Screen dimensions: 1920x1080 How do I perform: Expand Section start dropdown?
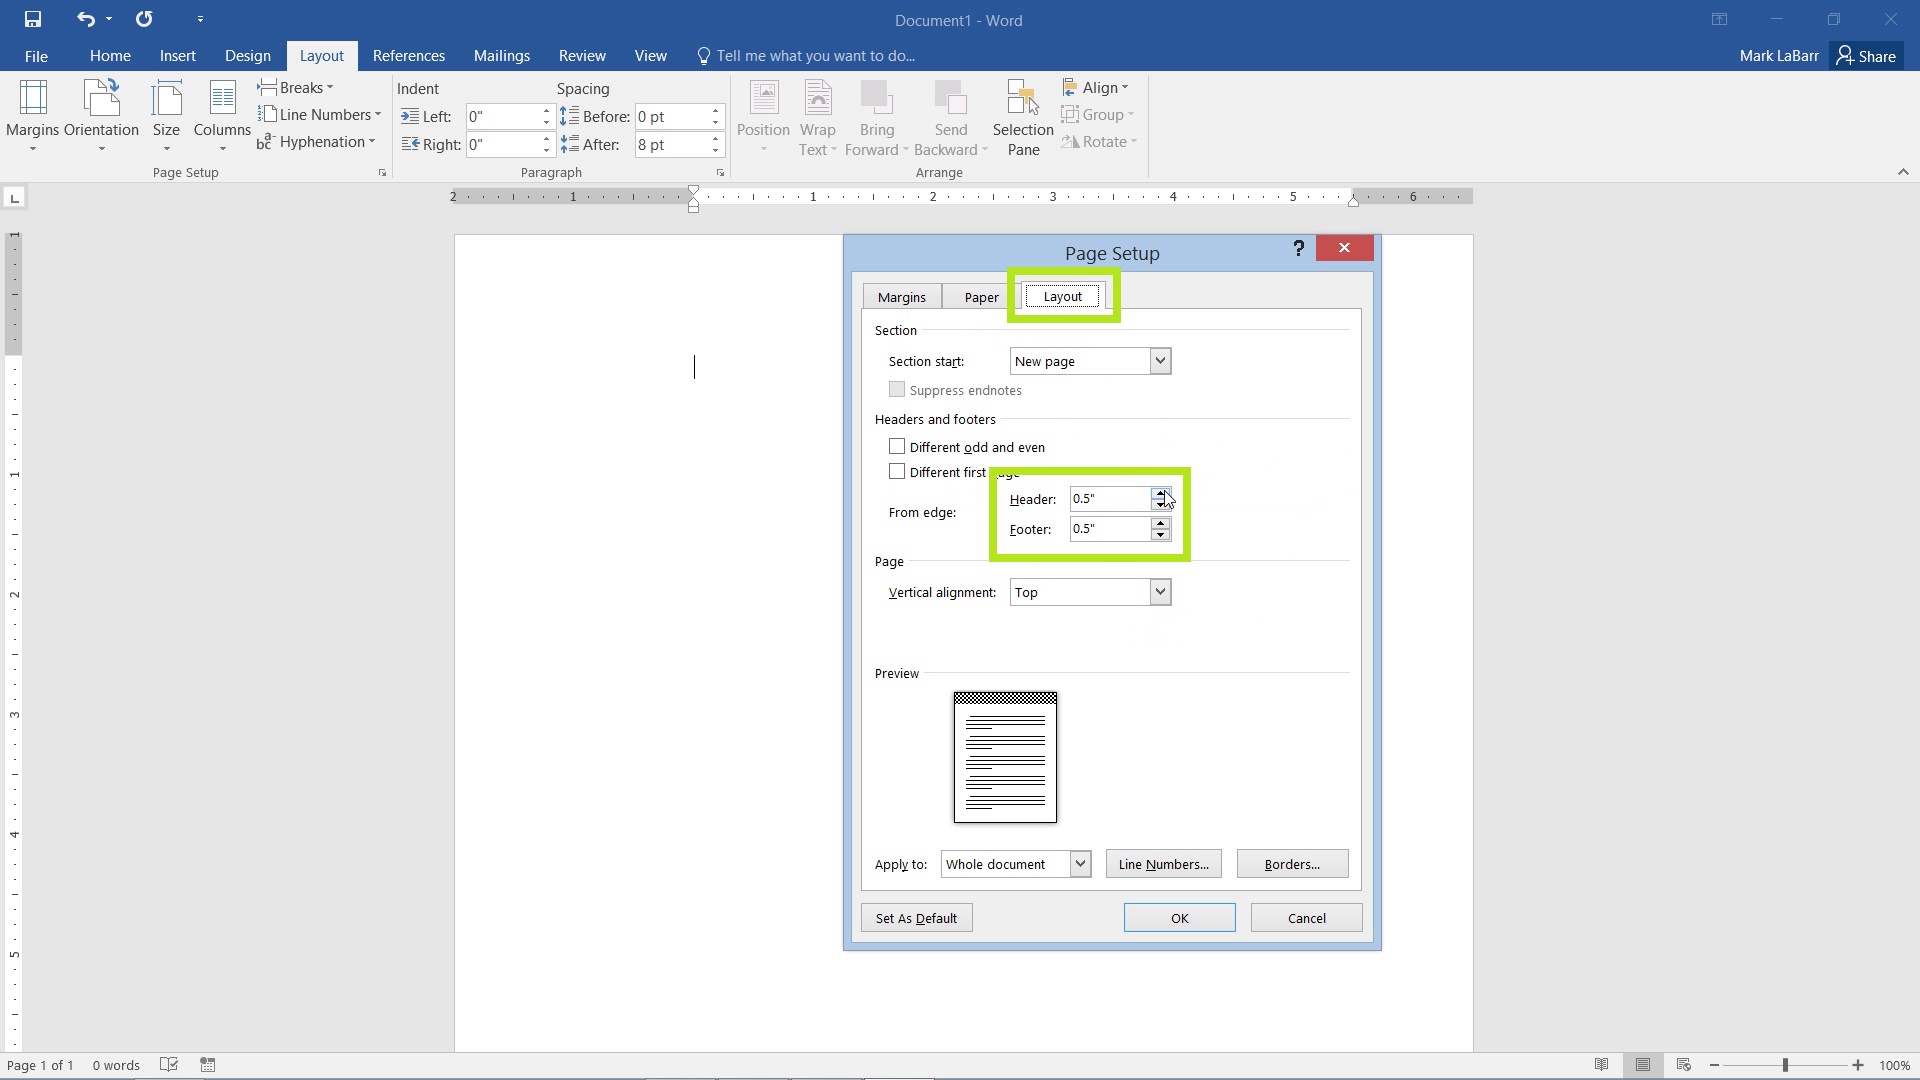[1158, 359]
